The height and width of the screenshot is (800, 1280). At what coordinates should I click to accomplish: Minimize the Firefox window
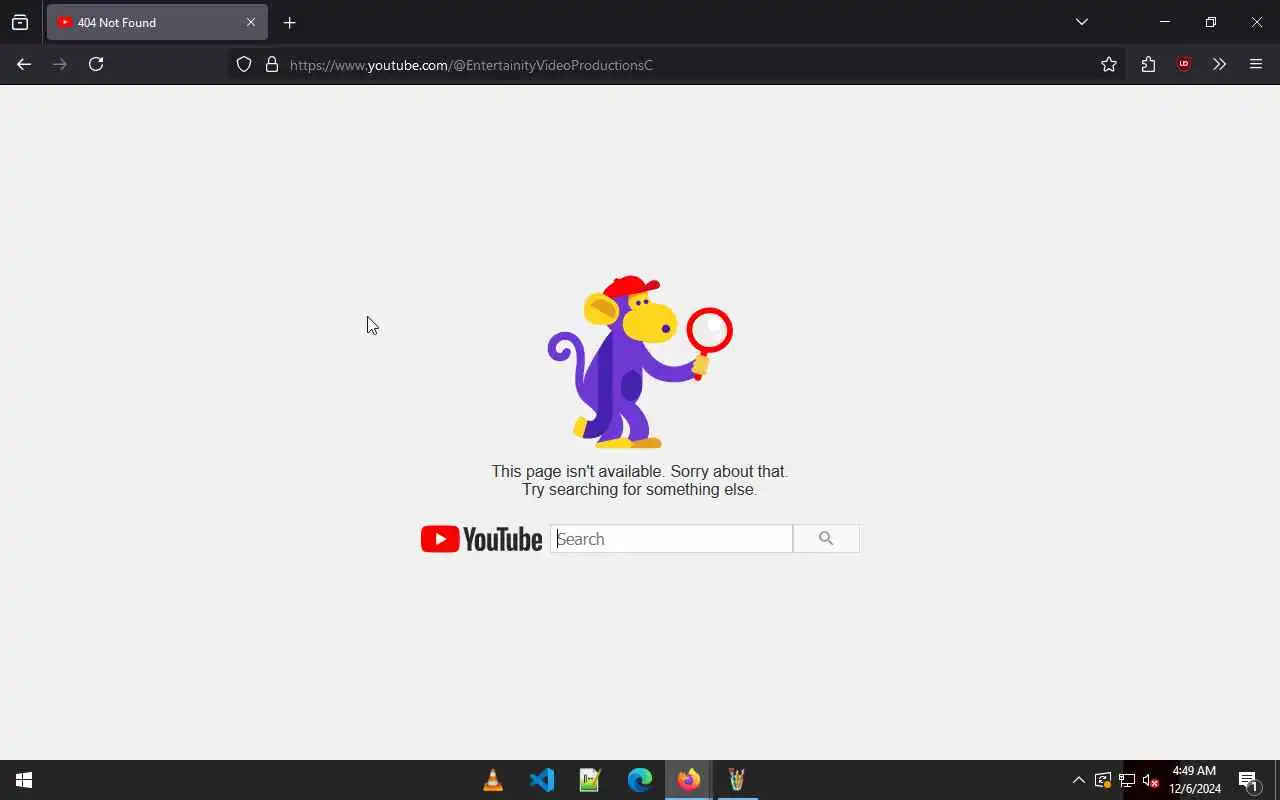(x=1165, y=22)
